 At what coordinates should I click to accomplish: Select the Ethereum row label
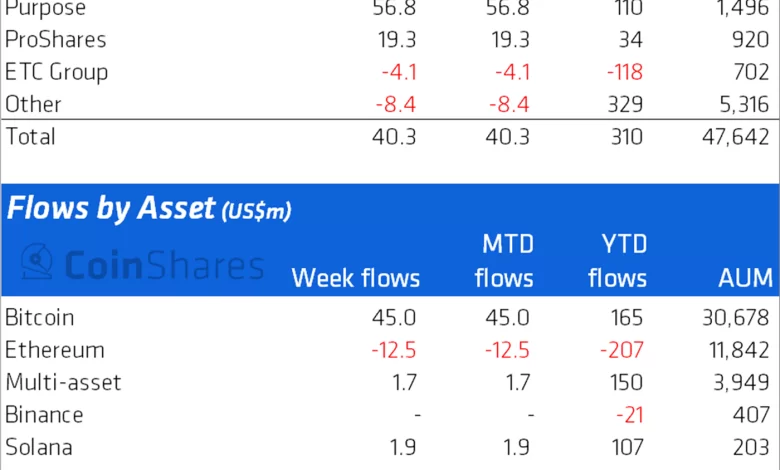(55, 350)
